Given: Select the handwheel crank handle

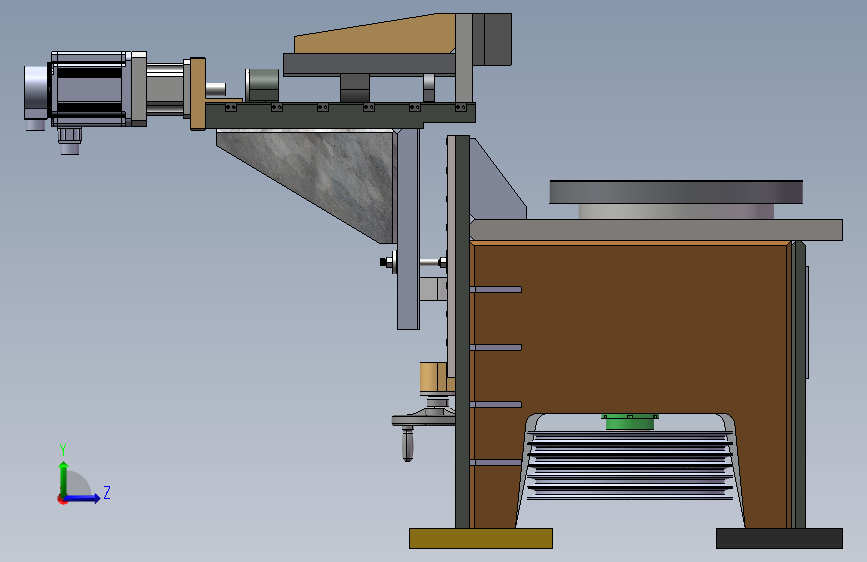Looking at the screenshot, I should [408, 444].
